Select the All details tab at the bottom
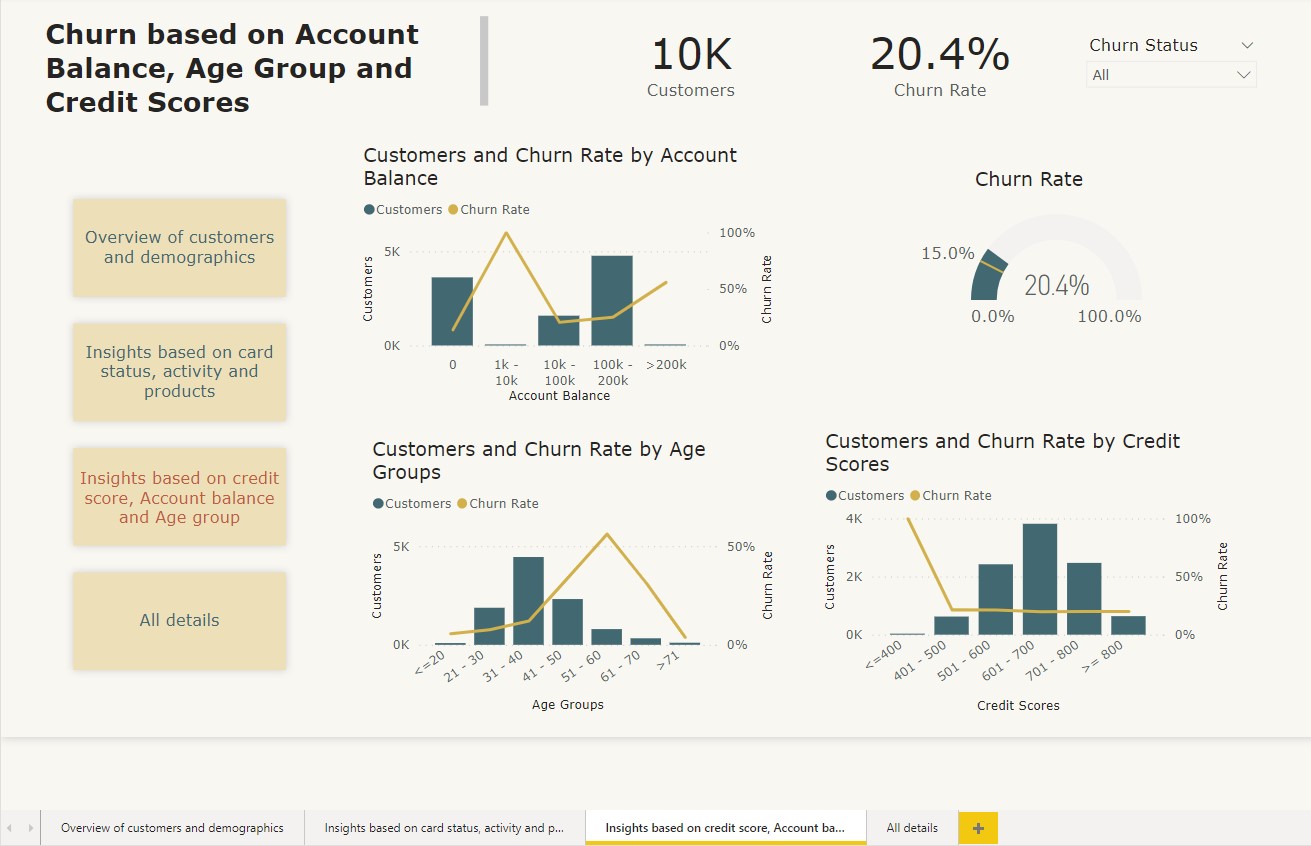1311x846 pixels. [x=911, y=827]
